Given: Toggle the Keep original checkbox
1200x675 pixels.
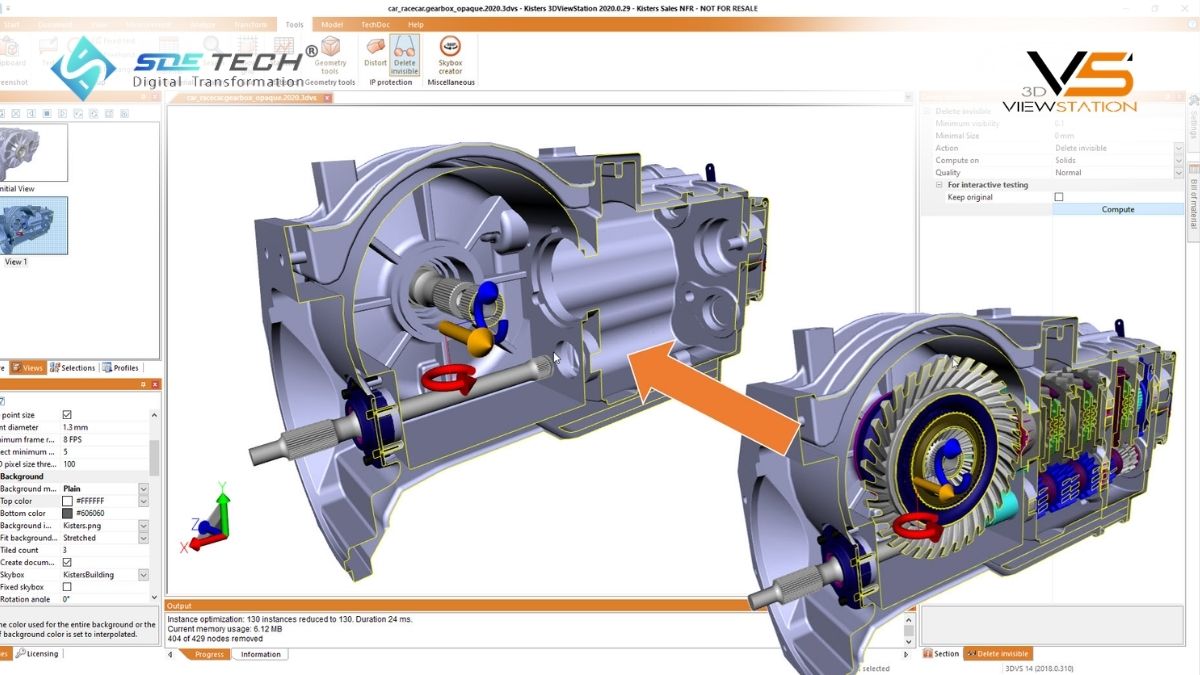Looking at the screenshot, I should point(1059,197).
